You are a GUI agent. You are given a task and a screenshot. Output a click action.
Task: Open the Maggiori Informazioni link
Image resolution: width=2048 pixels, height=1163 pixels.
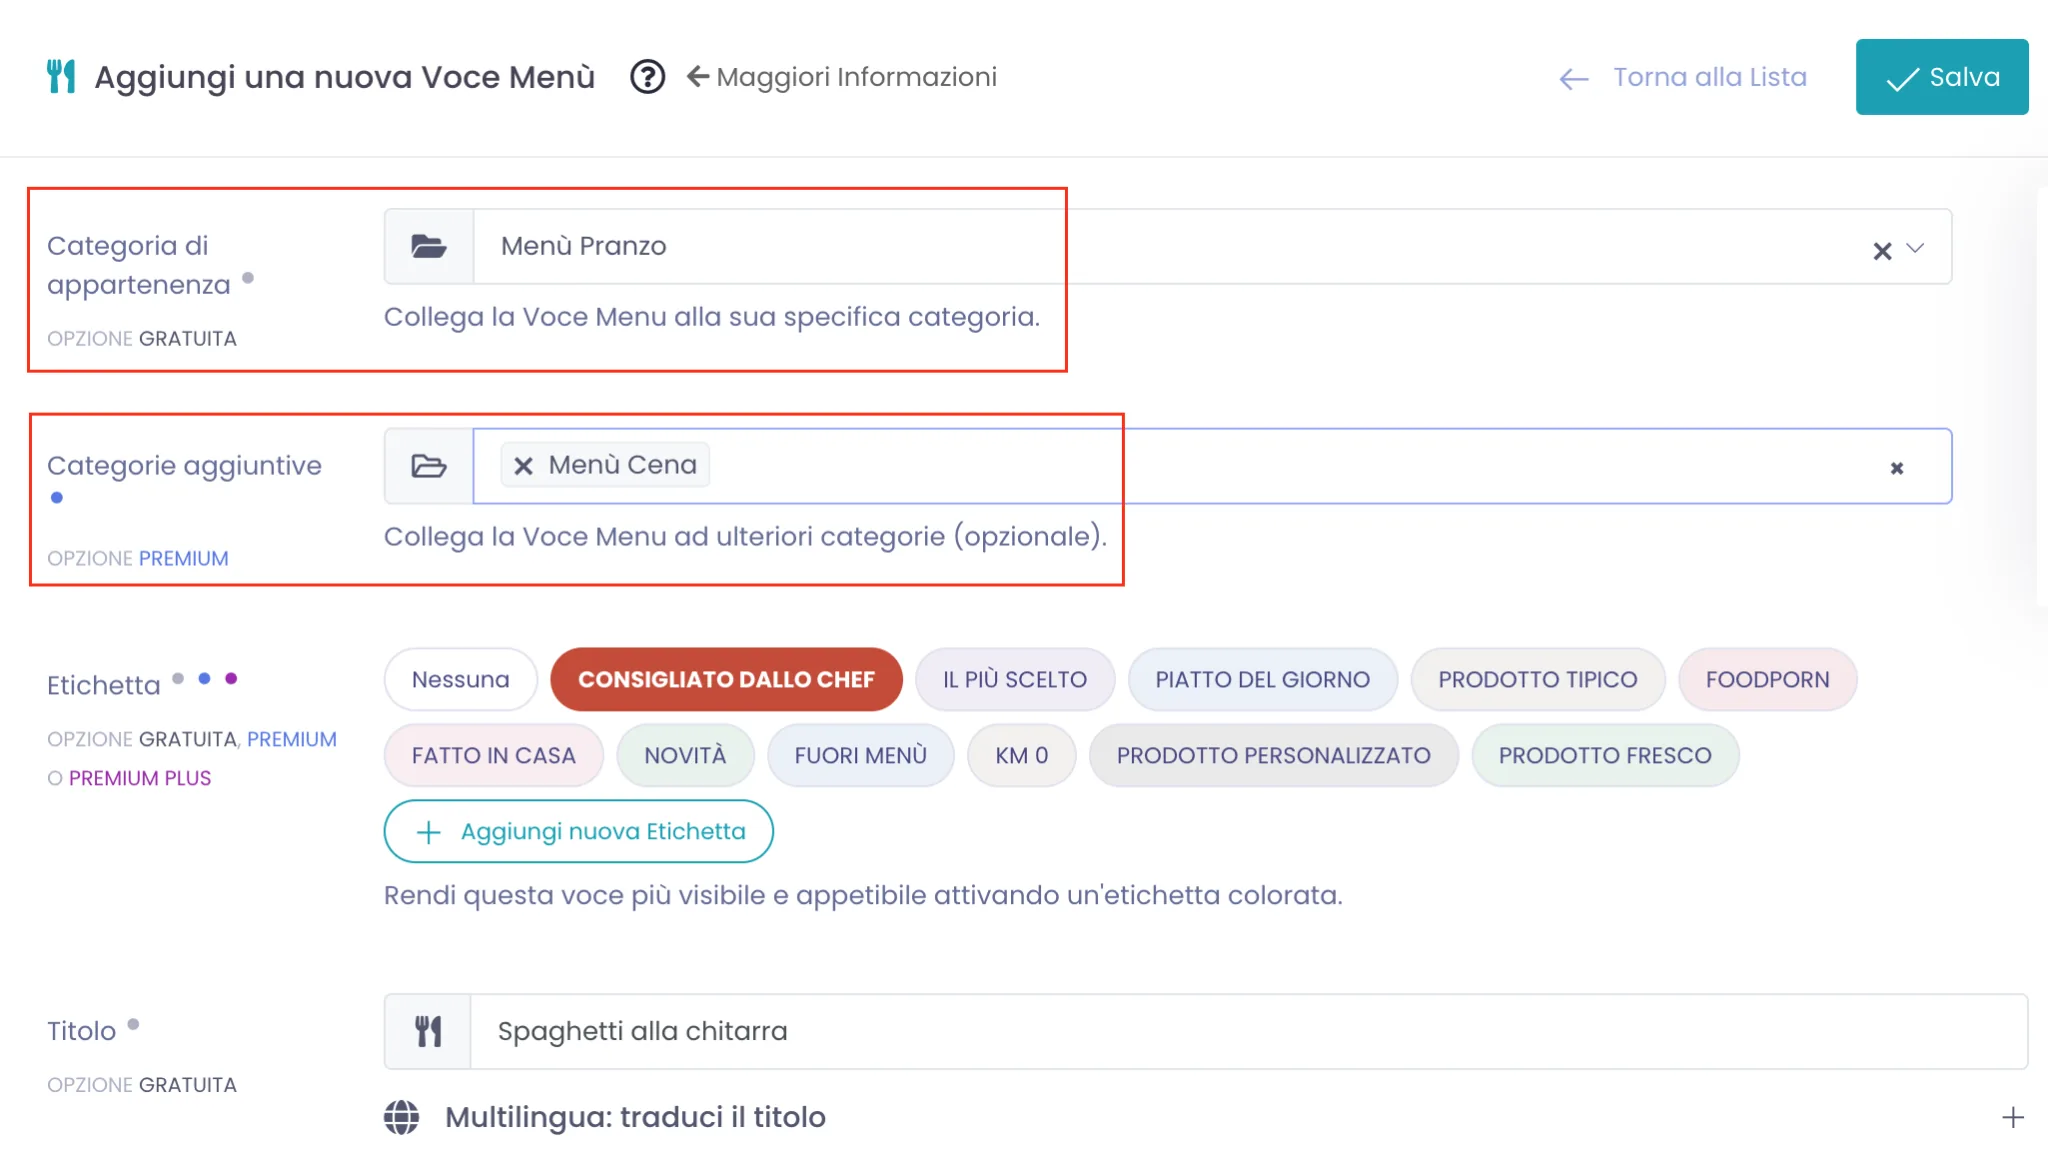click(x=842, y=77)
